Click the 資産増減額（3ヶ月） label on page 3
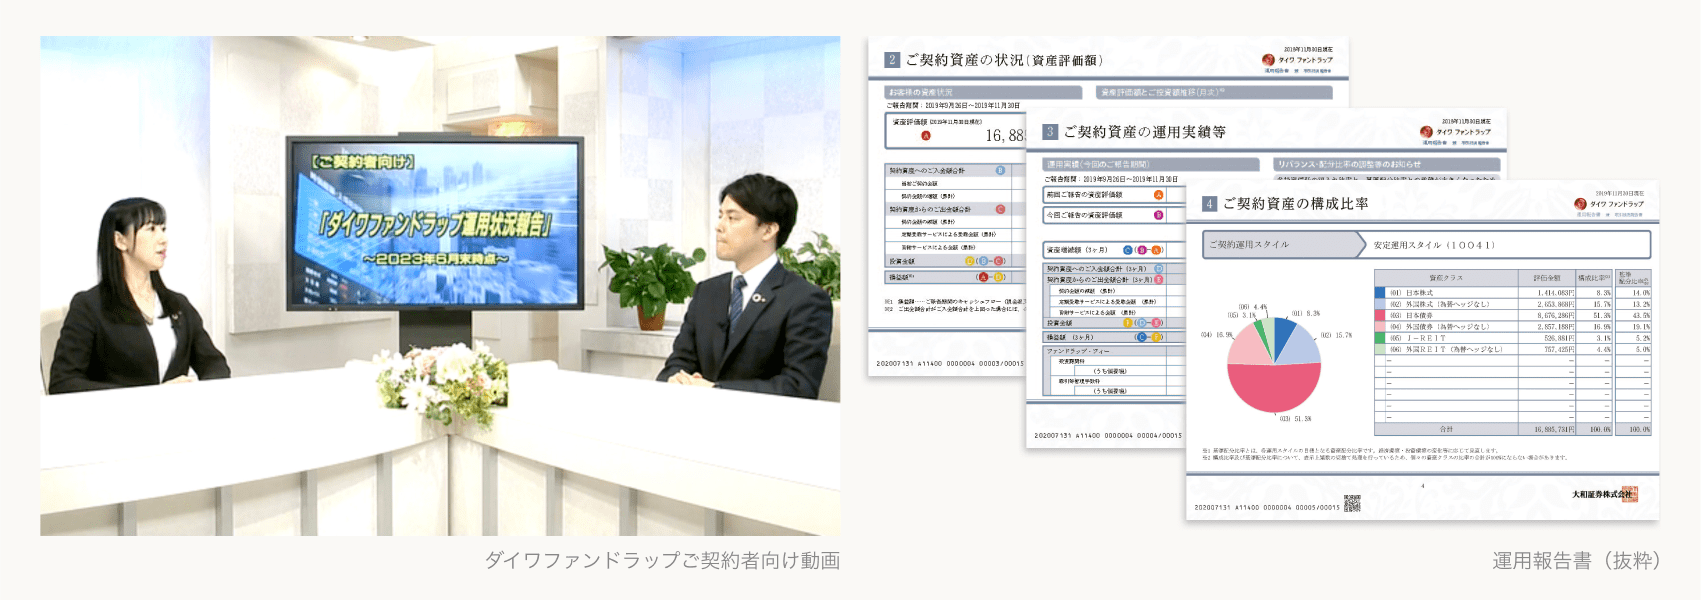The width and height of the screenshot is (1701, 600). [x=1077, y=250]
